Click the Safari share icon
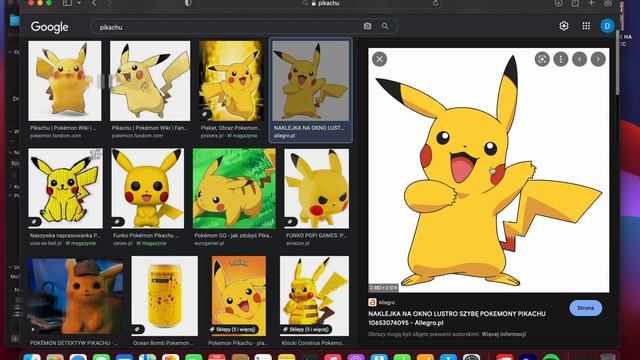 pyautogui.click(x=575, y=3)
